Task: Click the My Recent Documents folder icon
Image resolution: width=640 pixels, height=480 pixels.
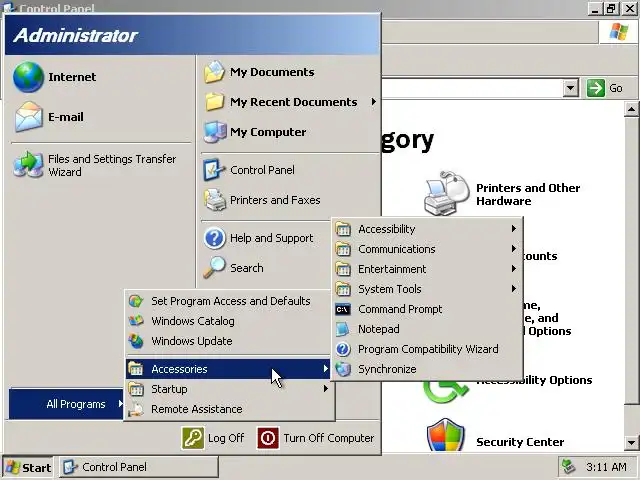Action: [x=214, y=102]
